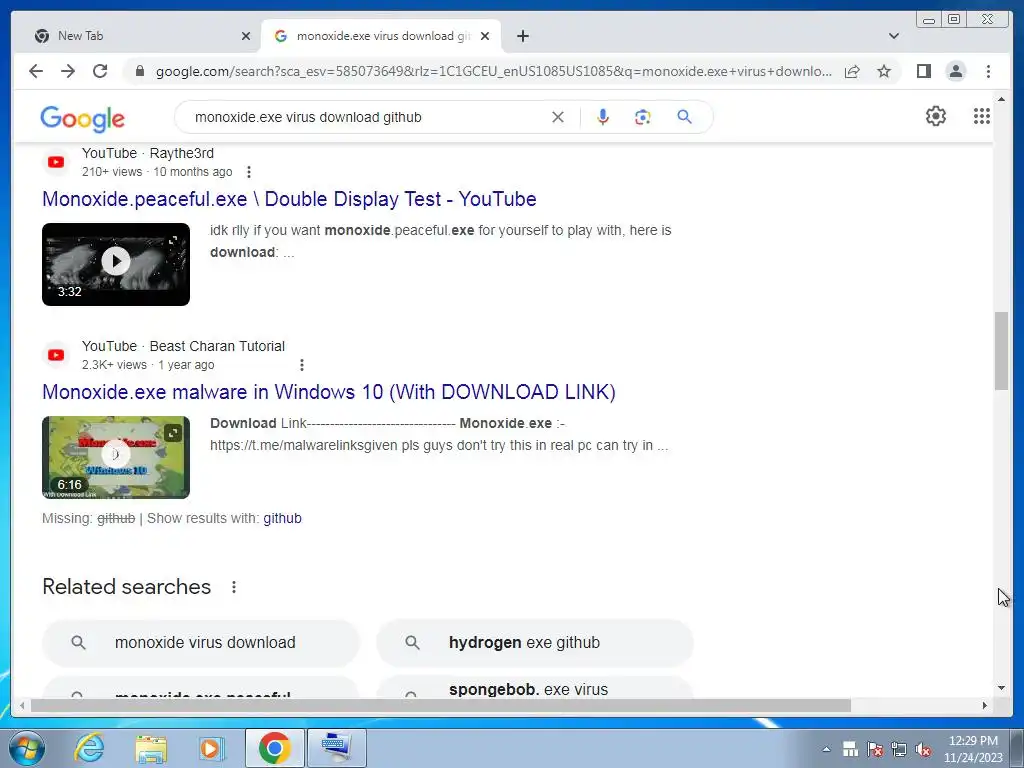Search spongebob. exe virus suggestion
The width and height of the screenshot is (1024, 768).
535,688
